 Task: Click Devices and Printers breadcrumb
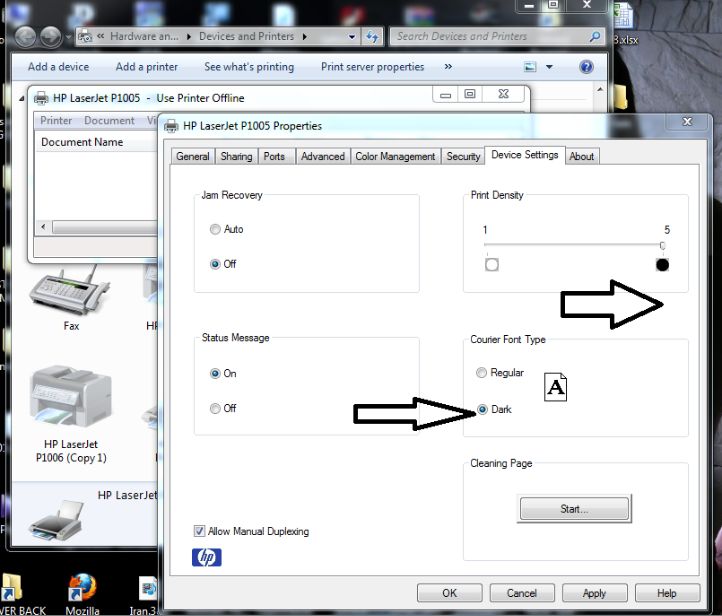[246, 36]
